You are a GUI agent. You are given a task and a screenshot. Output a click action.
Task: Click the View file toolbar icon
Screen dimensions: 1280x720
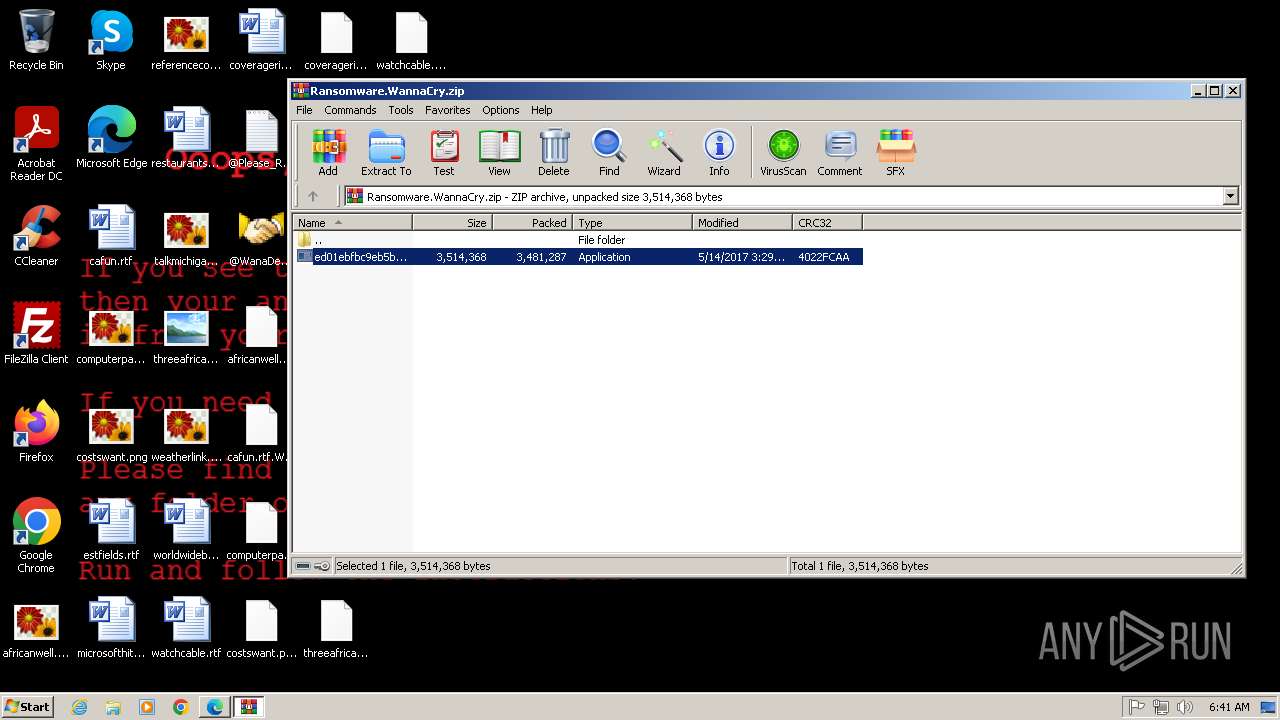[x=499, y=153]
